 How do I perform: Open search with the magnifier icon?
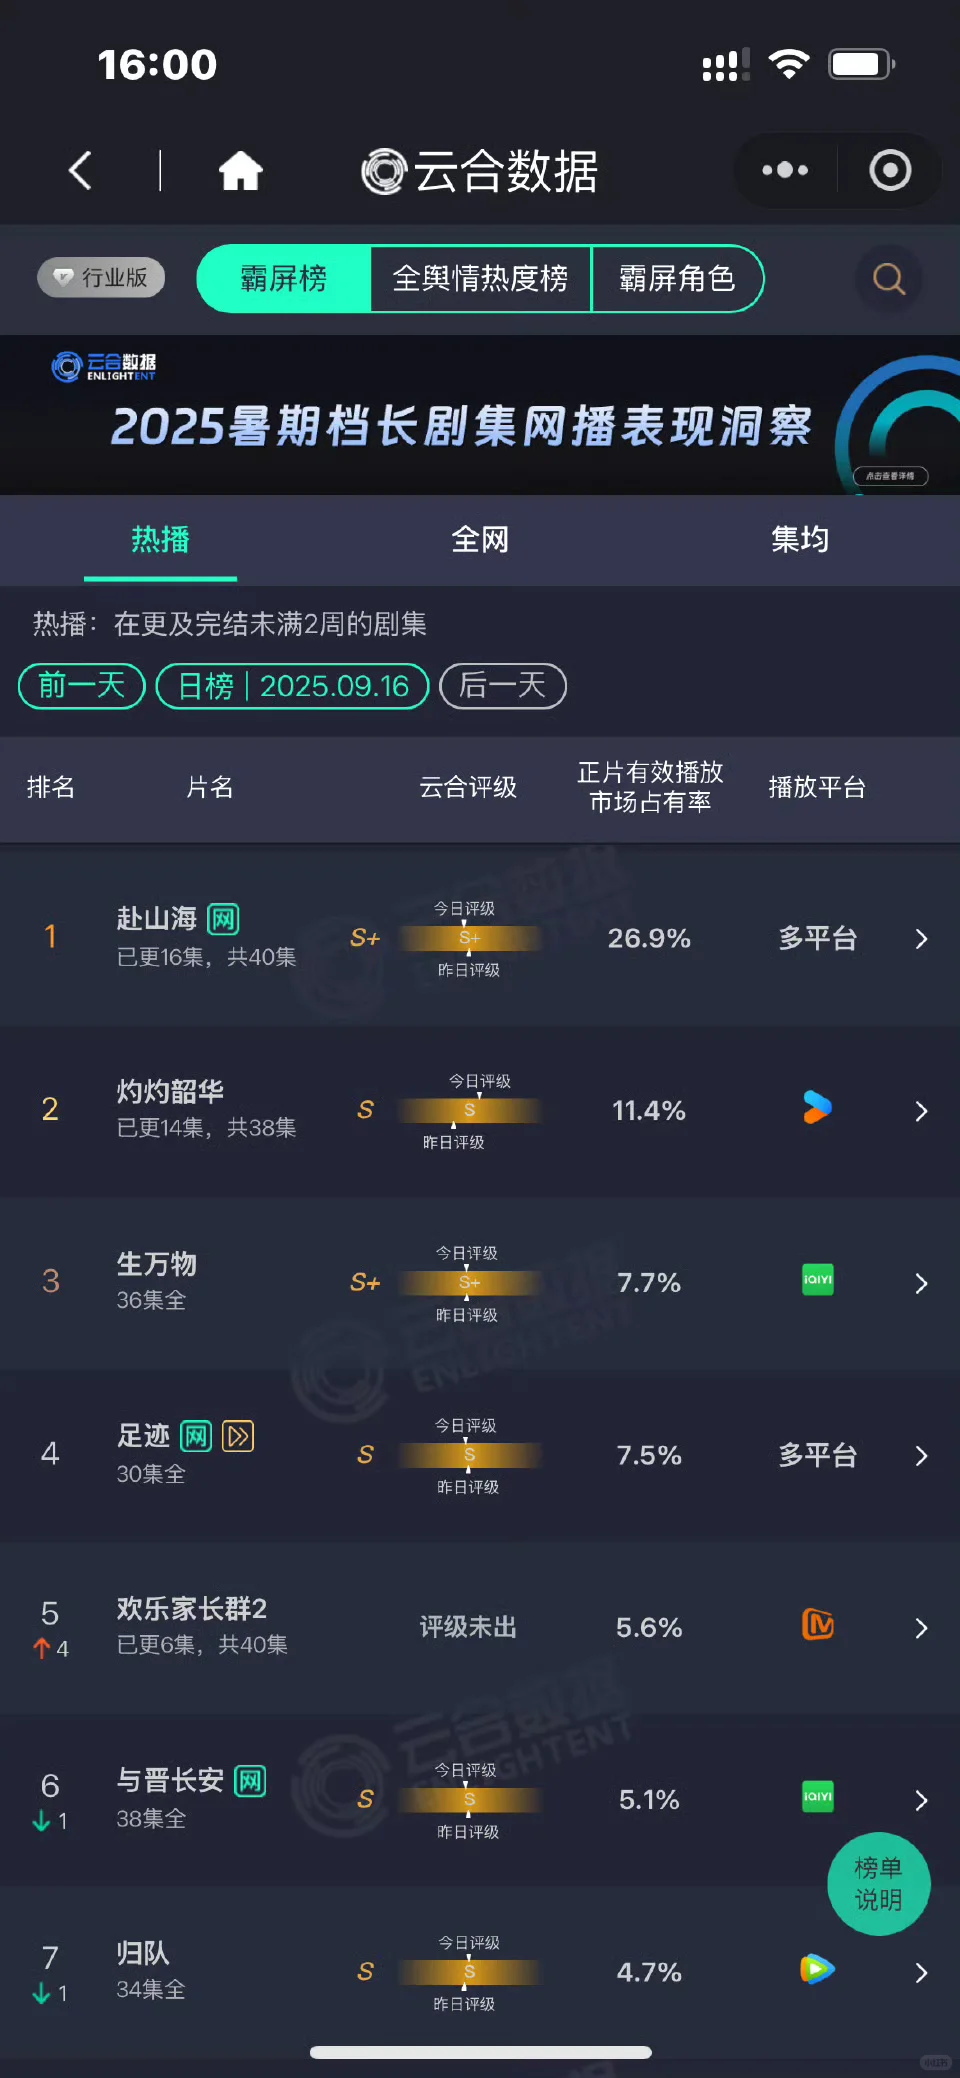coord(889,278)
